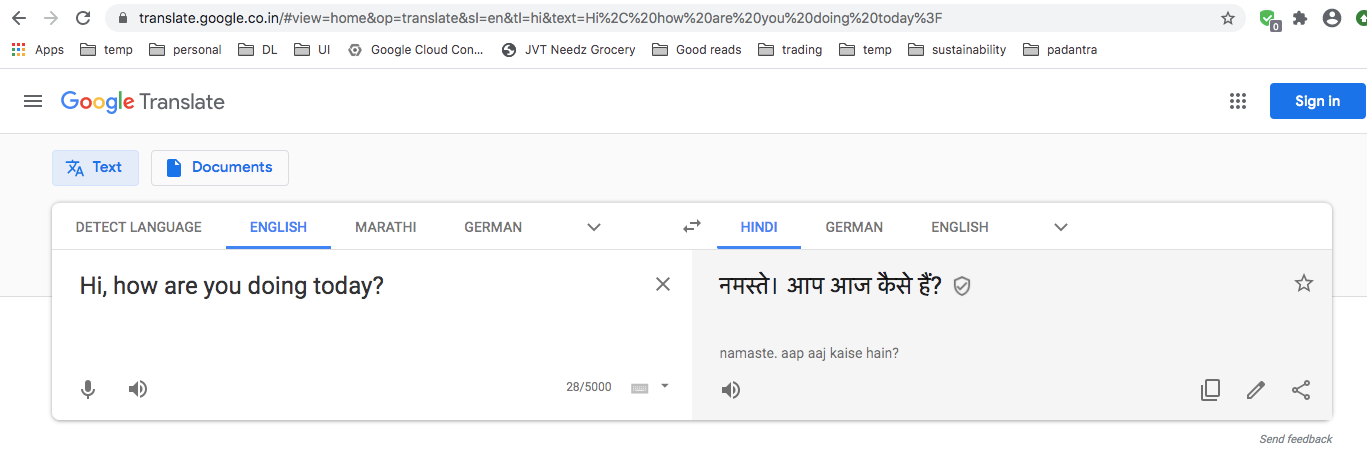Listen to the English source text
Viewport: 1367px width, 459px height.
click(138, 389)
